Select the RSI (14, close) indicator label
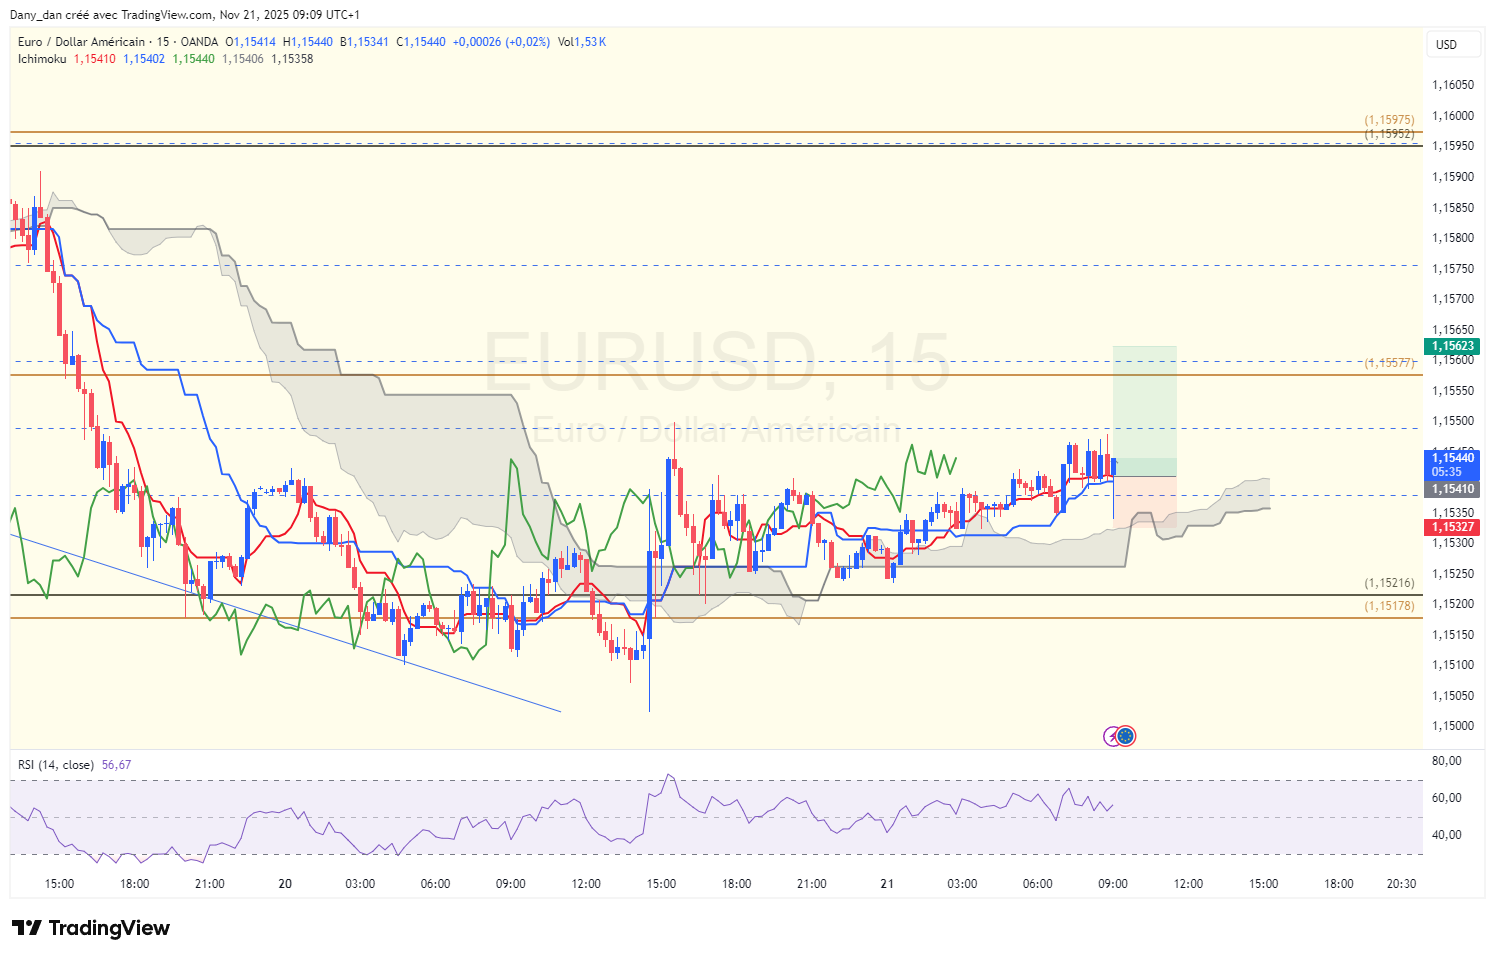The height and width of the screenshot is (958, 1495). pyautogui.click(x=56, y=765)
